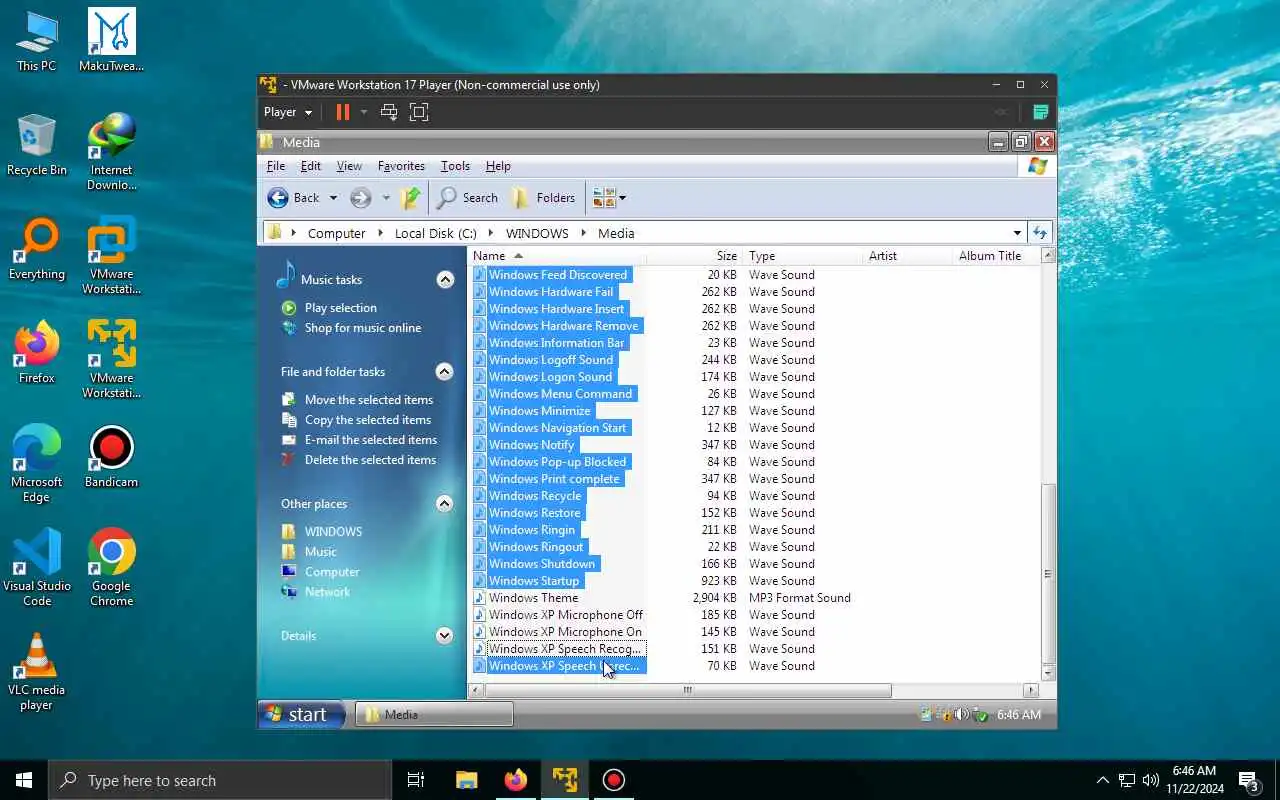This screenshot has width=1280, height=800.
Task: Open Bandicam desktop shortcut
Action: coord(111,458)
